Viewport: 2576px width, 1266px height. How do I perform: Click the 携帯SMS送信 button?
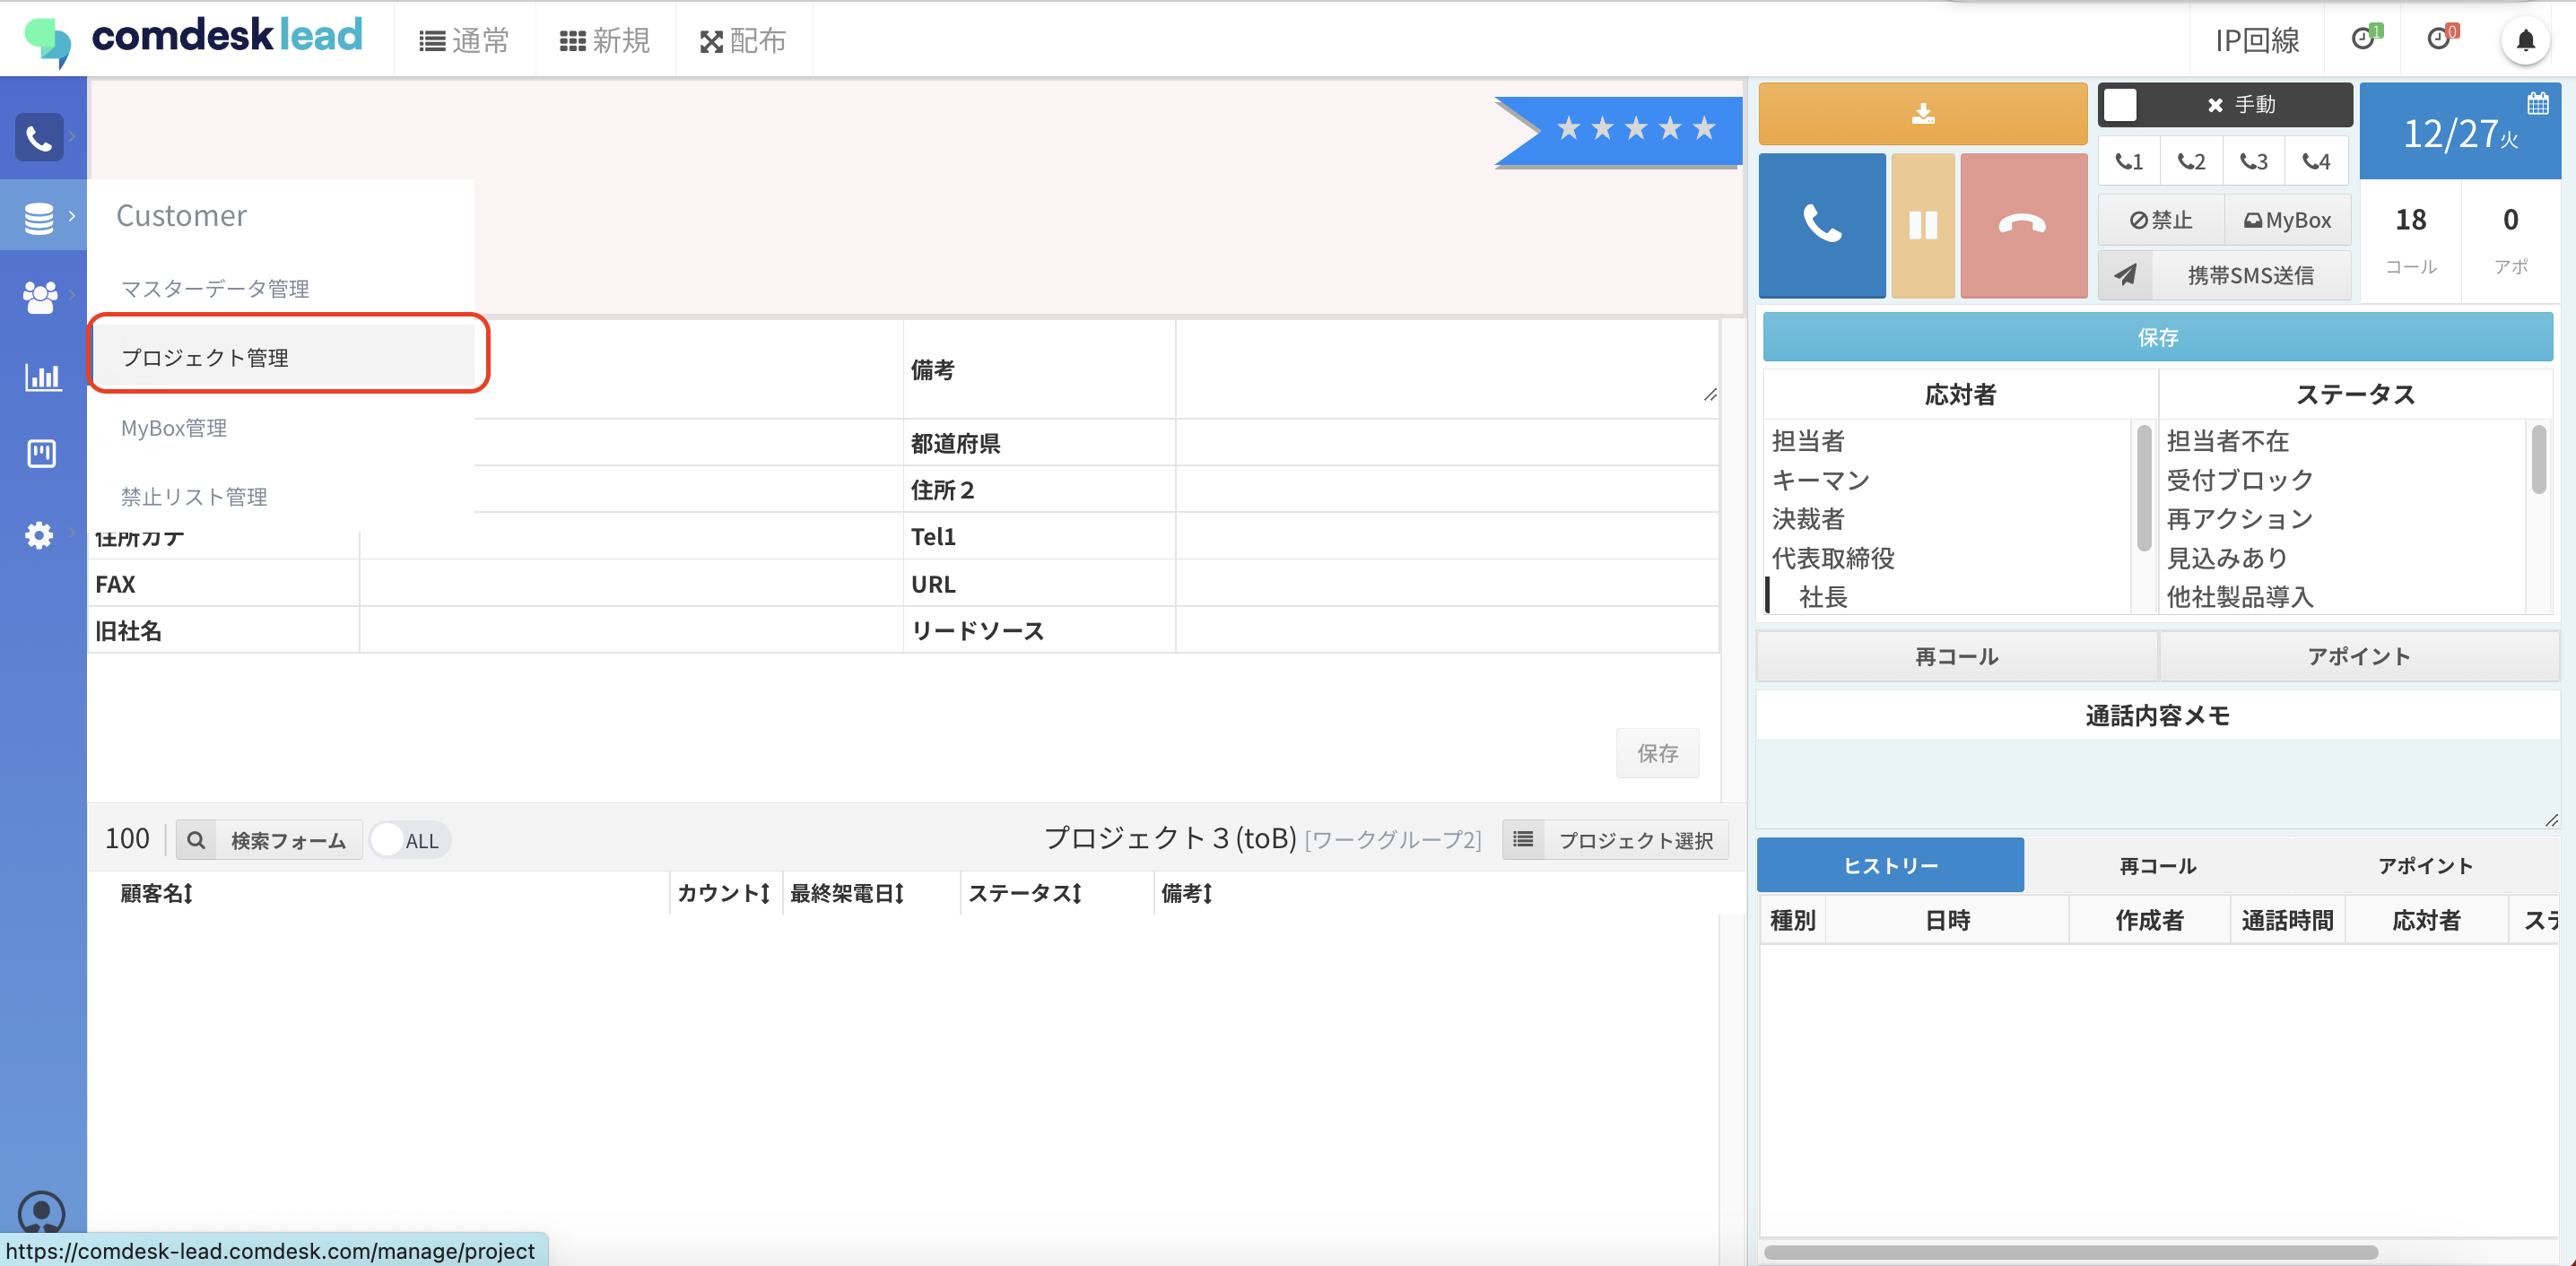click(x=2250, y=275)
